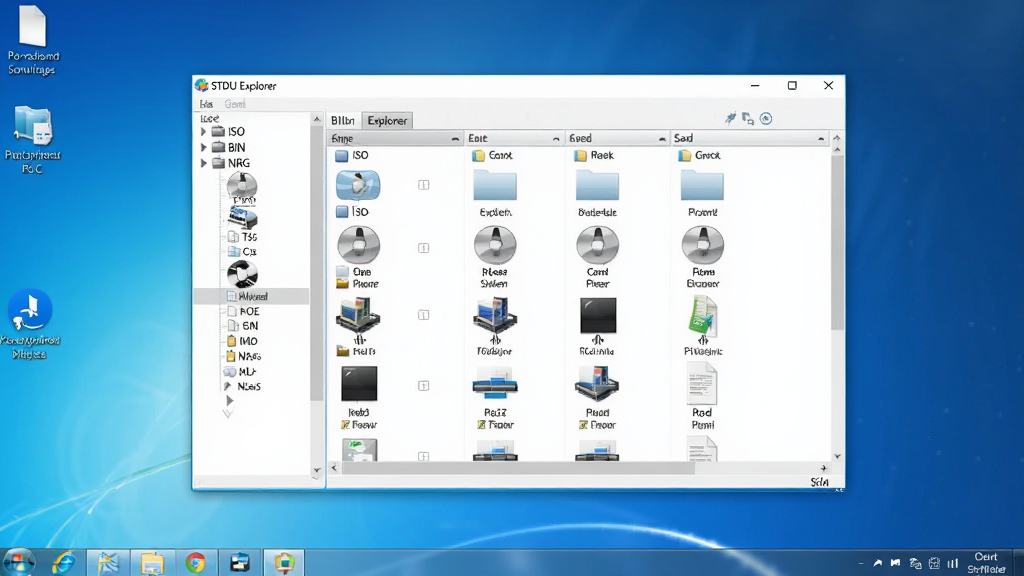
Task: Open the Ha menu
Action: point(206,104)
